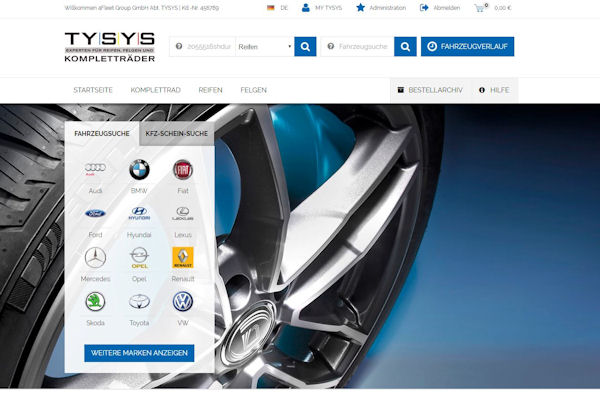Open the KOMPLETTRAD menu item
This screenshot has height=410, width=600.
(x=155, y=90)
